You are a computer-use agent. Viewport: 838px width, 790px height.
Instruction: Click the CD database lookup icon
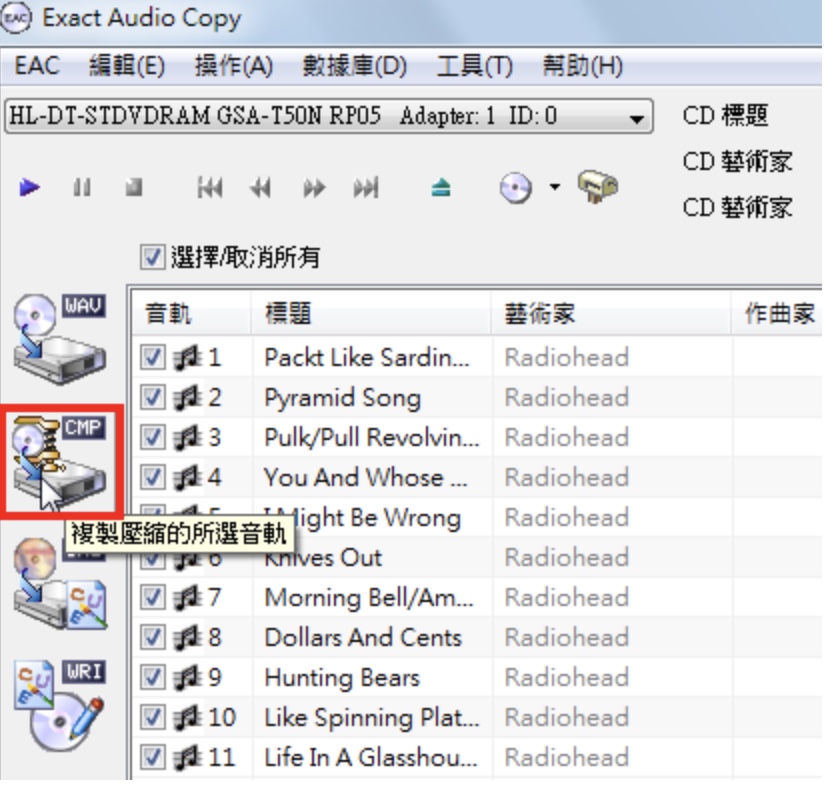pyautogui.click(x=516, y=188)
